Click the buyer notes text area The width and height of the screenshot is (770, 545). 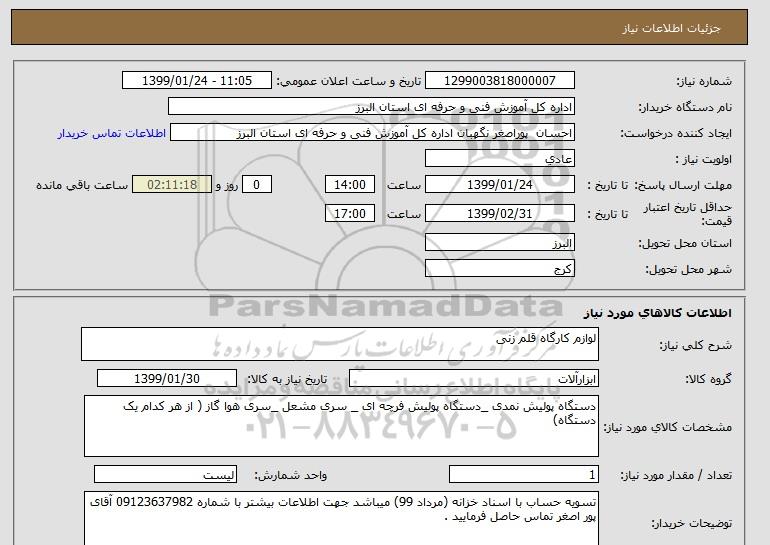click(341, 518)
